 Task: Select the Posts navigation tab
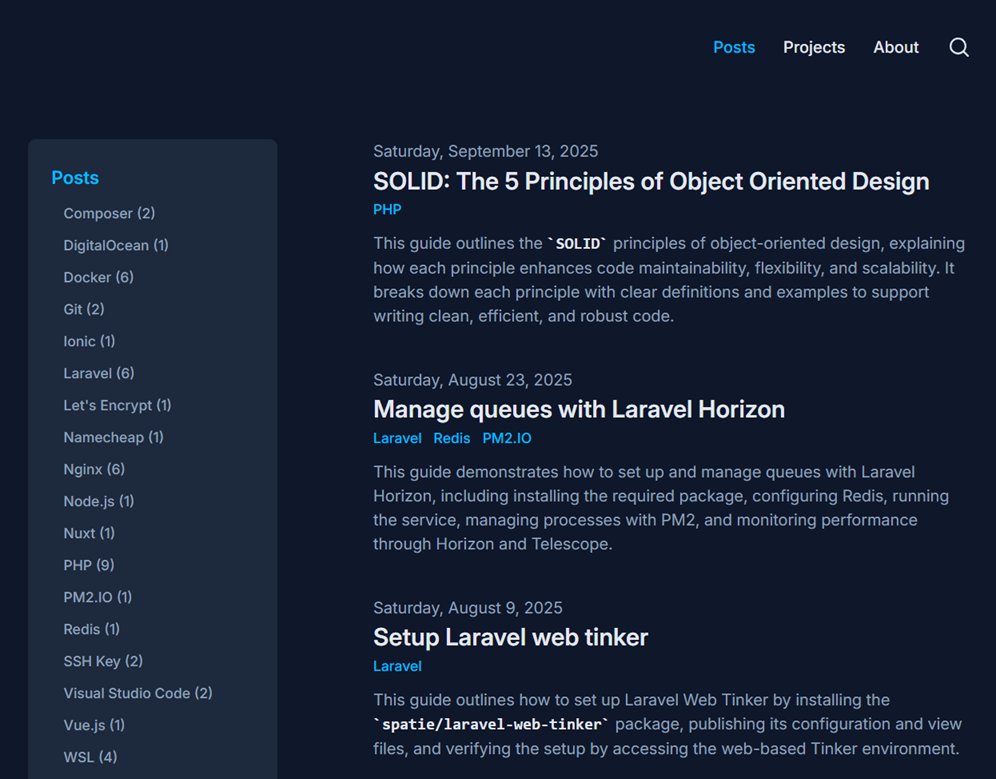(x=733, y=48)
